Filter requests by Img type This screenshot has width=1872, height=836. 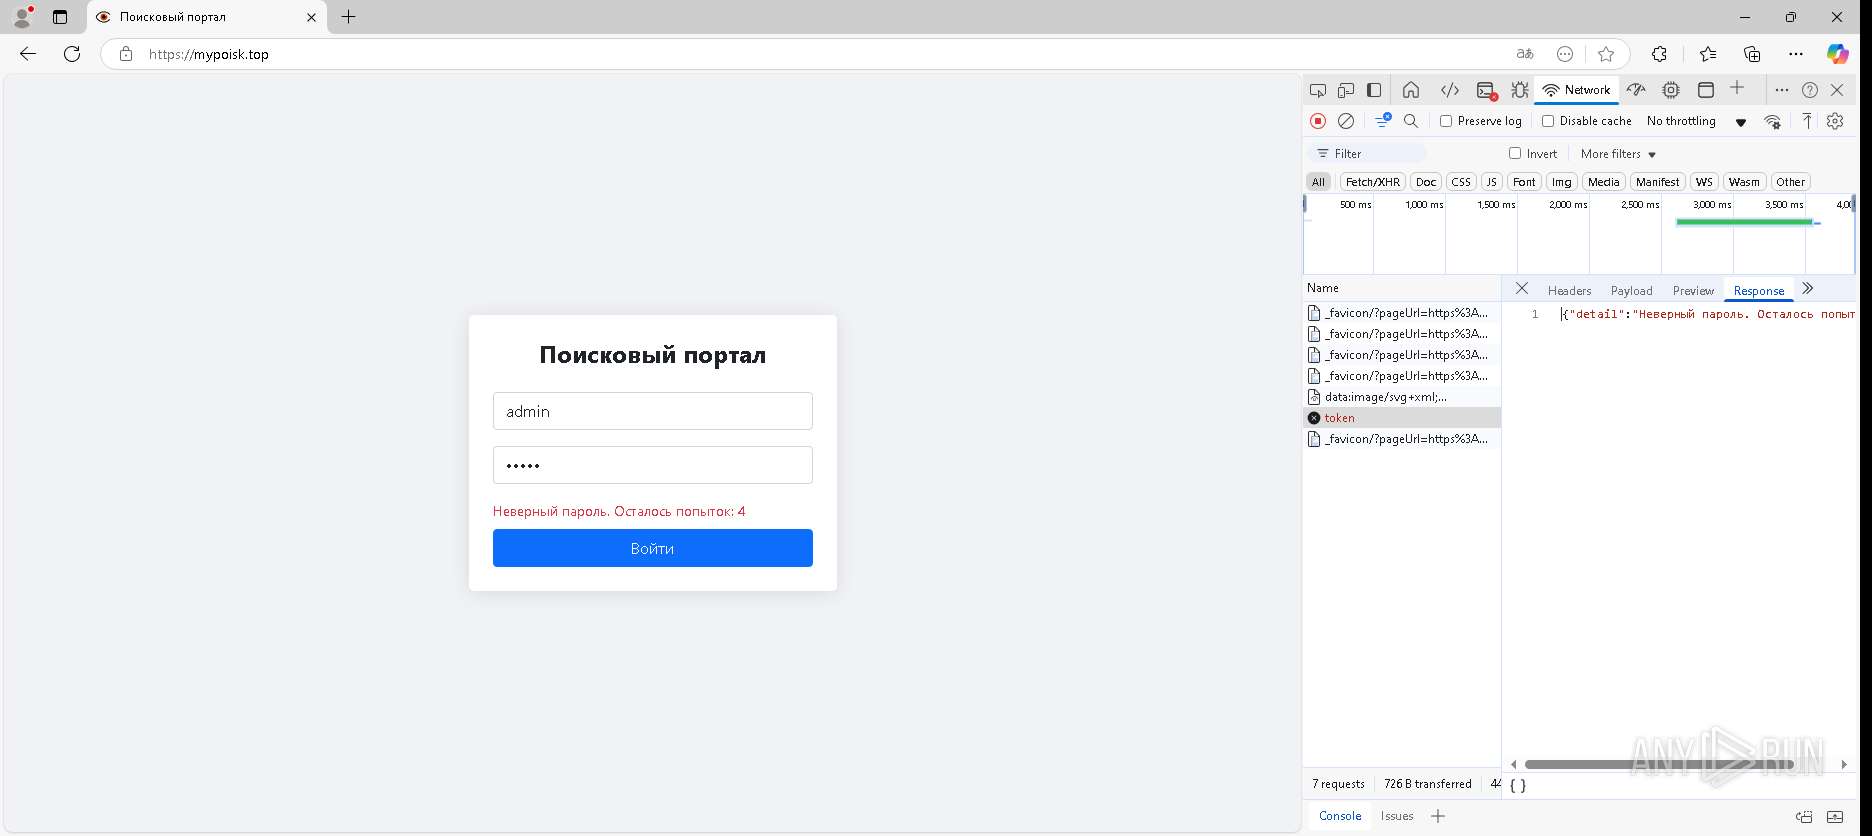(x=1561, y=182)
